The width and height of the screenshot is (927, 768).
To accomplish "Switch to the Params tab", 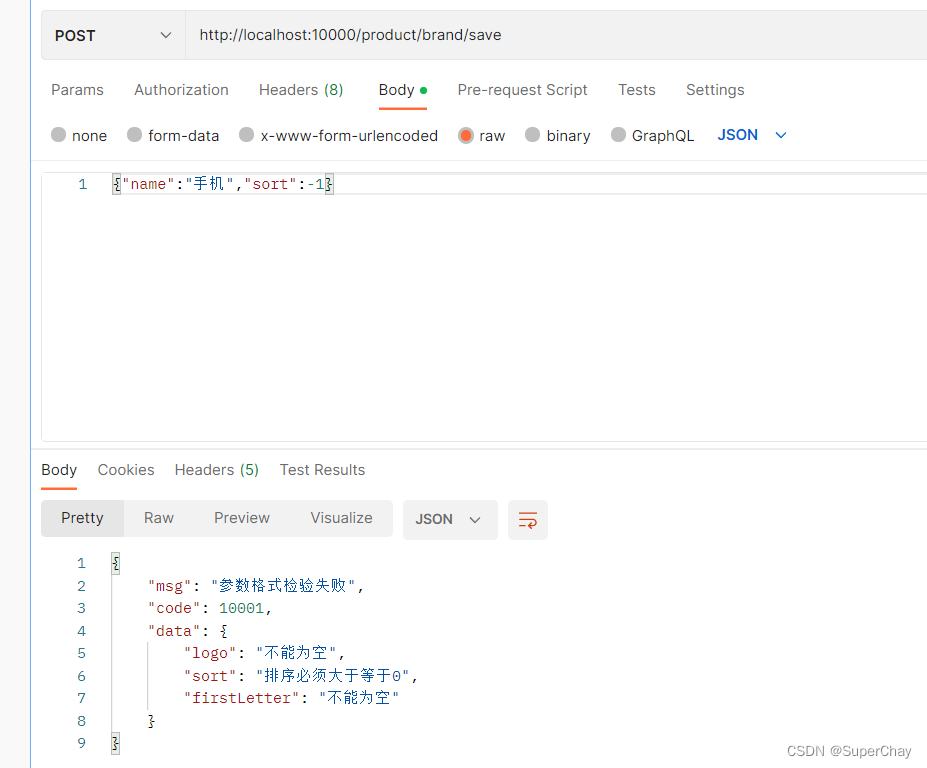I will click(x=77, y=90).
